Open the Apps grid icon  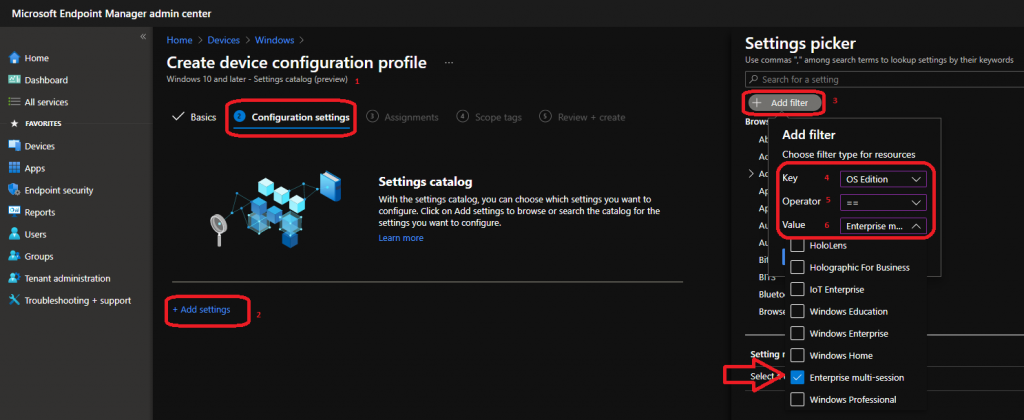point(14,168)
